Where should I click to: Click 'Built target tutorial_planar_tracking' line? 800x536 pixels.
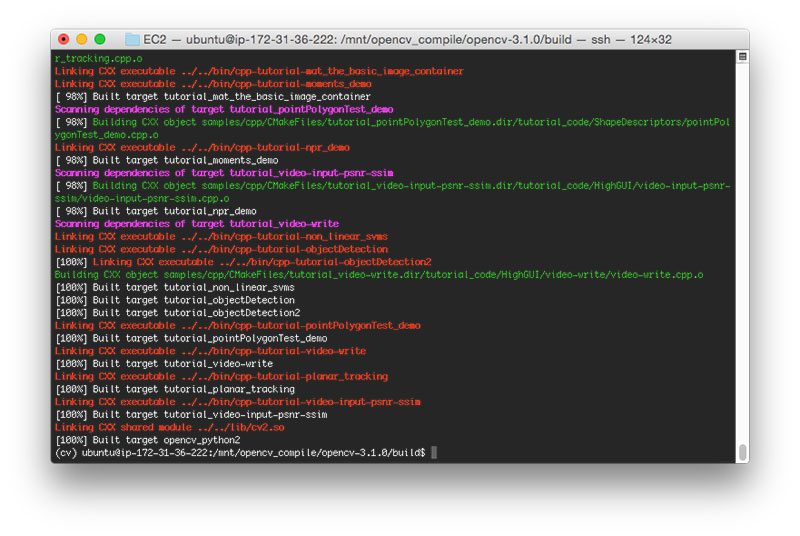175,389
